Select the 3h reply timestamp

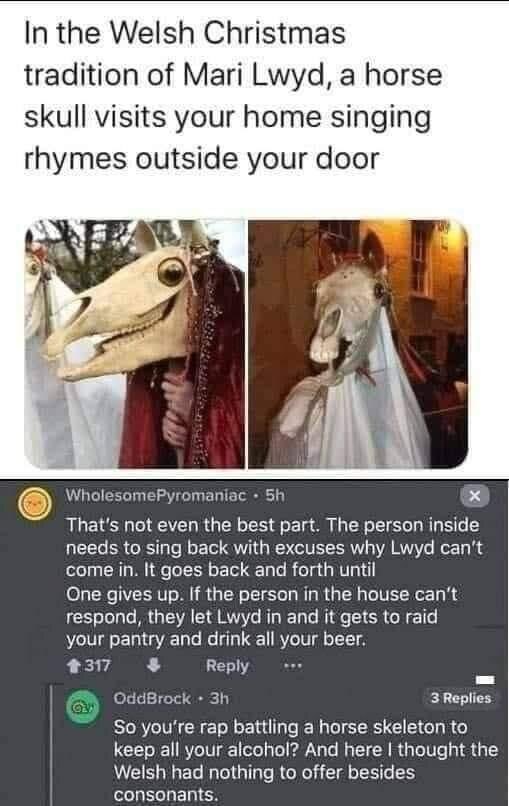coord(220,698)
